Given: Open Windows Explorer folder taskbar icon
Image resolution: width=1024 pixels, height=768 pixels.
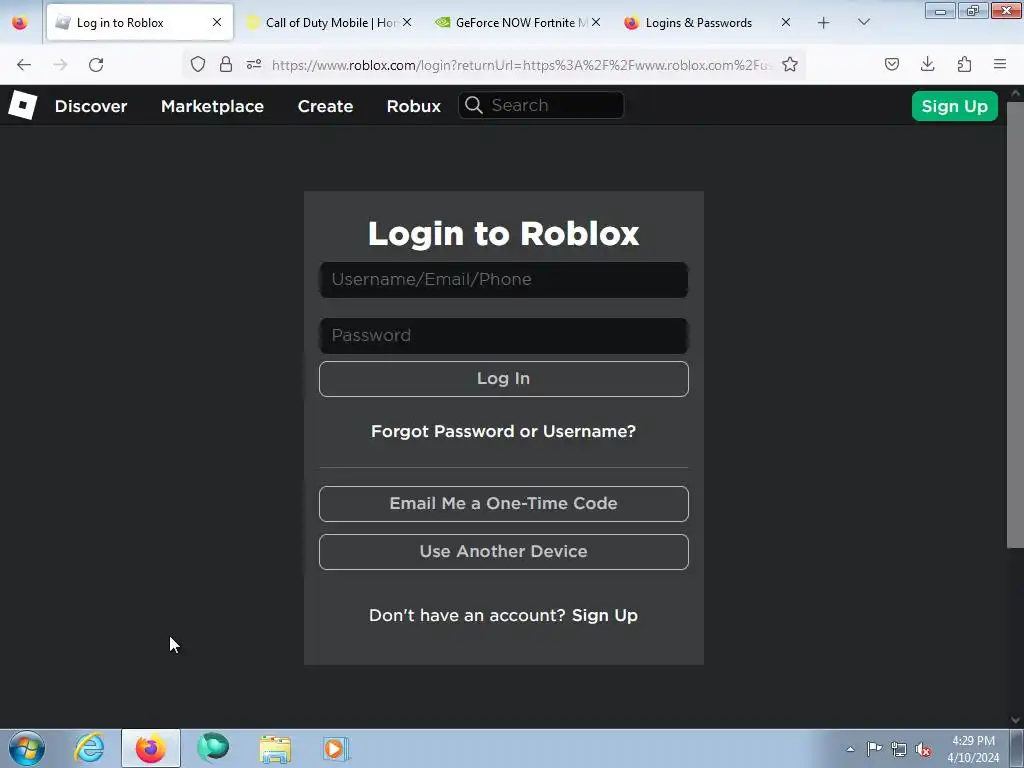Looking at the screenshot, I should pyautogui.click(x=275, y=748).
